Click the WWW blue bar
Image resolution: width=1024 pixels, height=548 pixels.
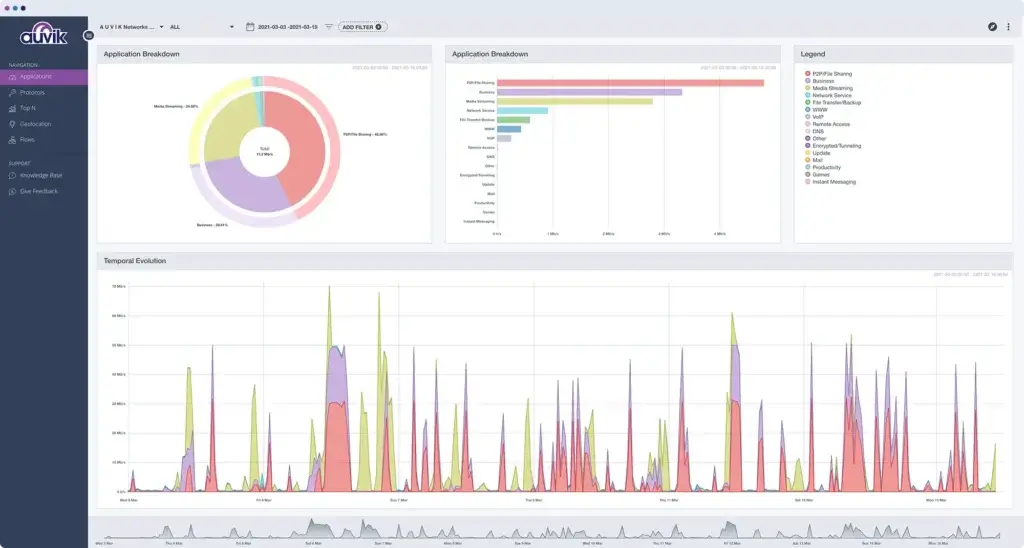point(509,129)
